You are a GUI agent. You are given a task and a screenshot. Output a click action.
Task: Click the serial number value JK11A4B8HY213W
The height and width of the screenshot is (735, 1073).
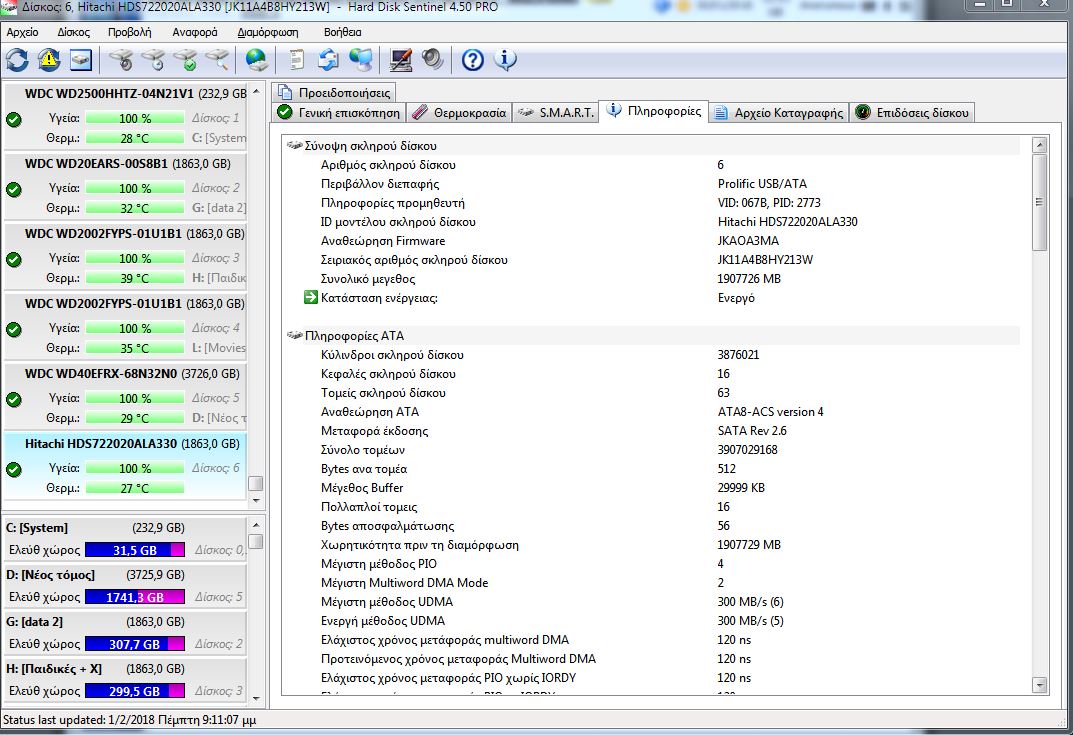pos(765,260)
